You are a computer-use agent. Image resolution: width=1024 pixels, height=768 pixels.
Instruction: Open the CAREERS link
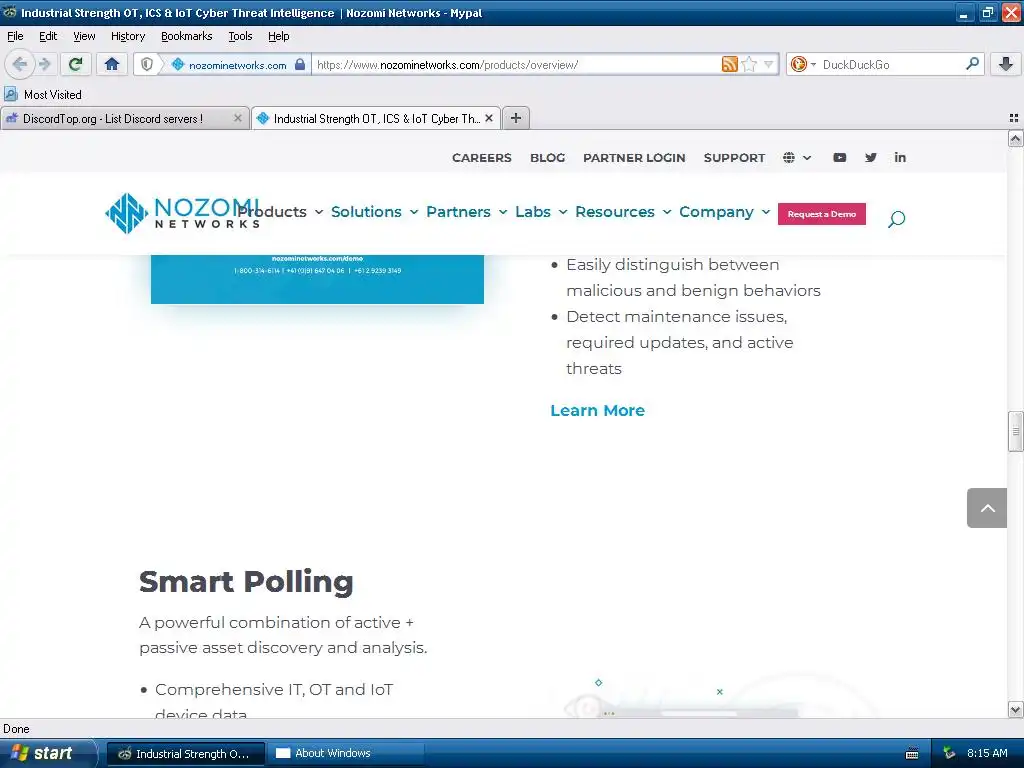(481, 157)
